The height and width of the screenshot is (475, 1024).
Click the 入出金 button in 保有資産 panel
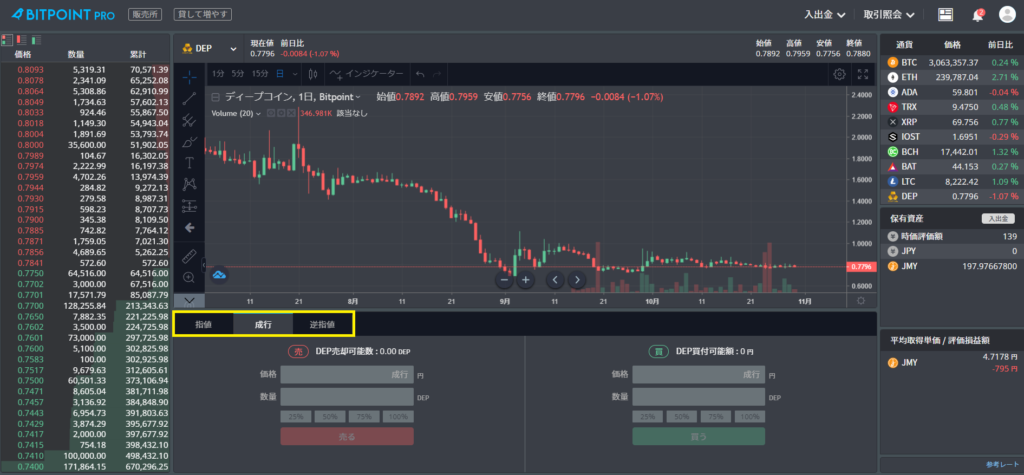(998, 219)
